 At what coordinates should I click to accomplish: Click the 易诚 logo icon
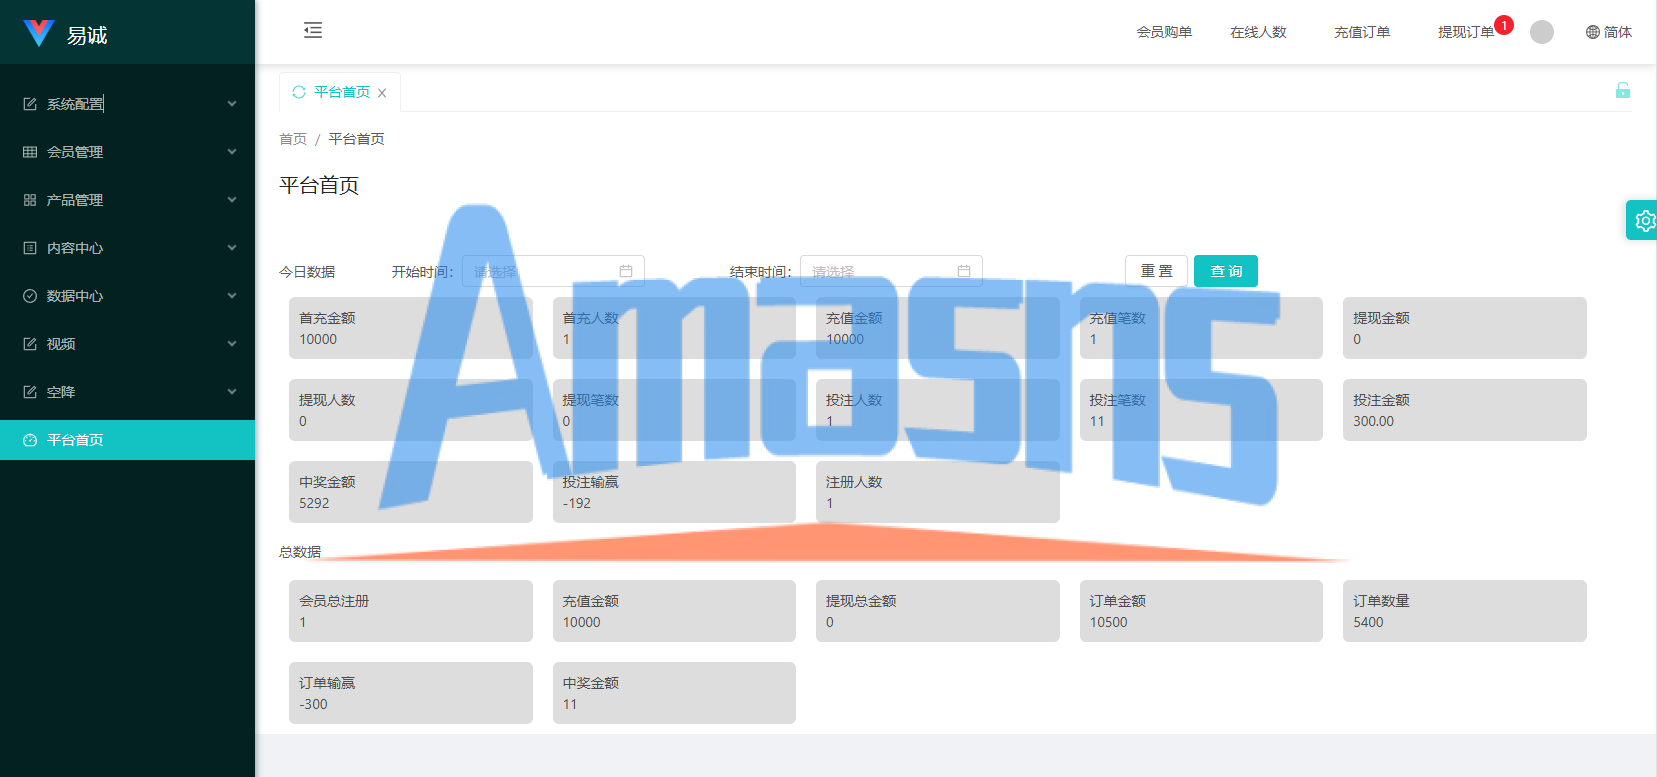(39, 33)
